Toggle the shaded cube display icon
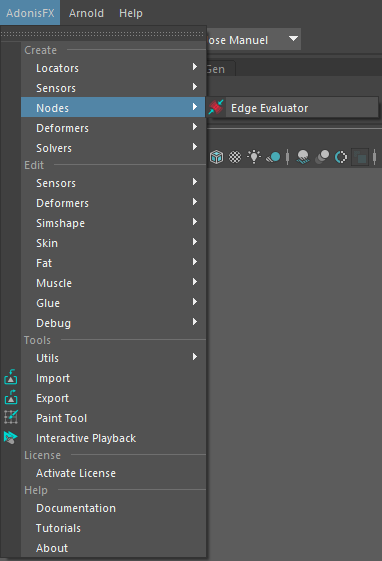This screenshot has width=382, height=561. [x=216, y=157]
